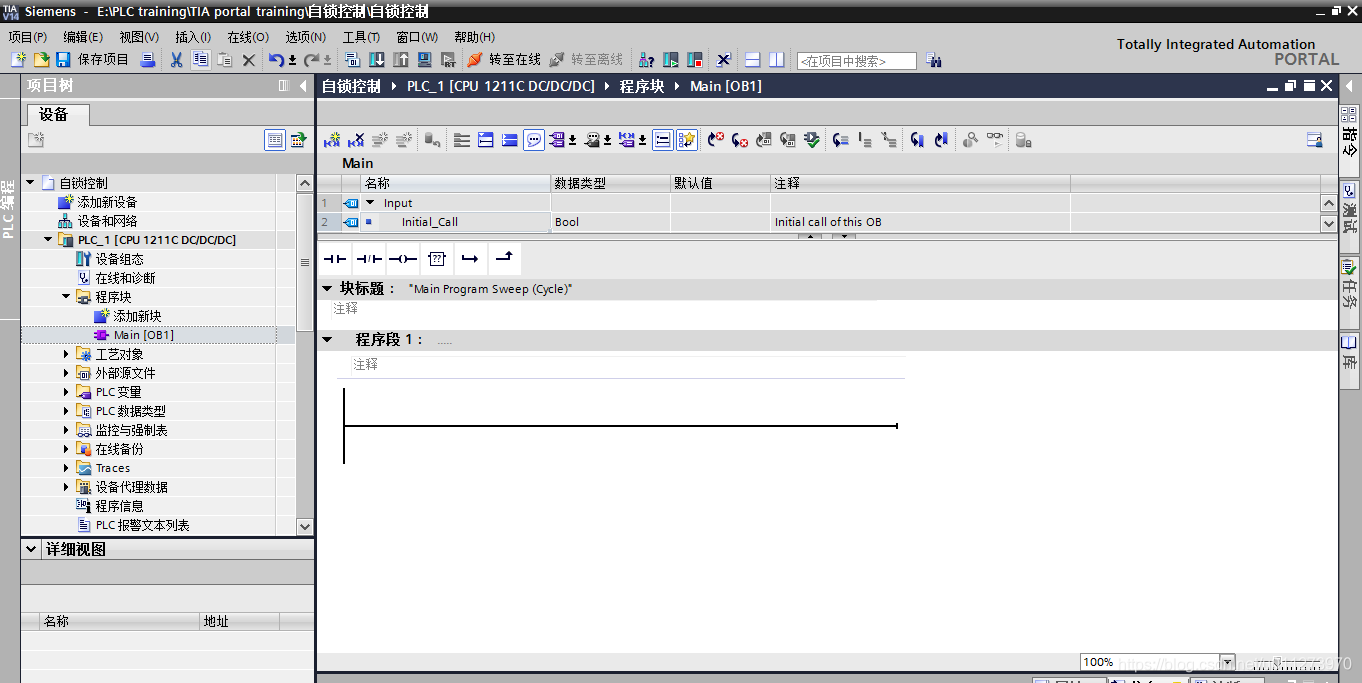Delete network icon in editor toolbar
Screen dimensions: 1362x683
point(356,141)
